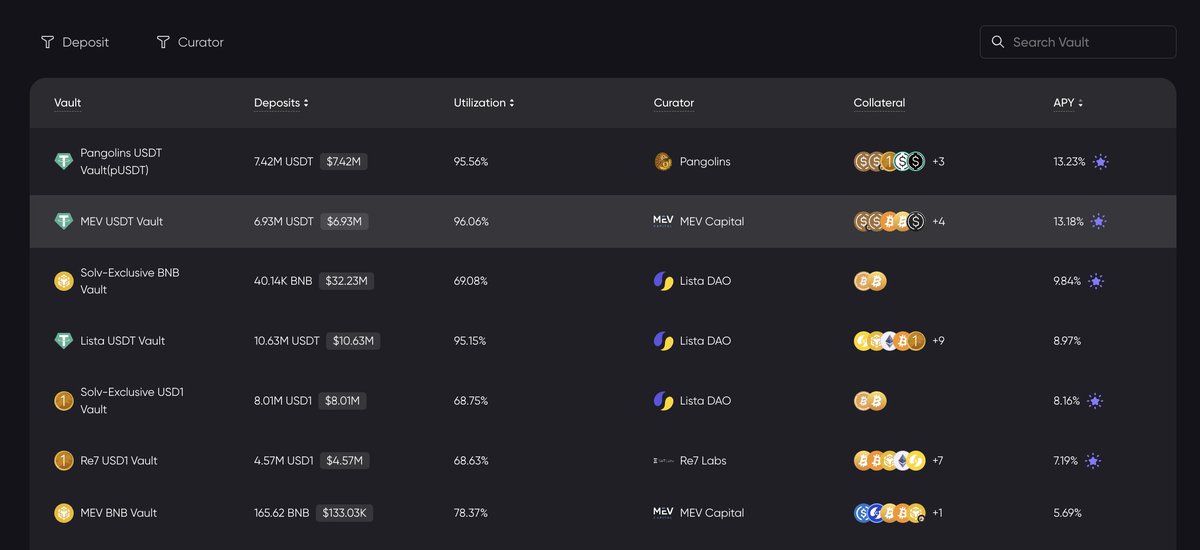Screen dimensions: 1200x550
Task: Click the 96.06% utilization value
Action: click(x=471, y=221)
